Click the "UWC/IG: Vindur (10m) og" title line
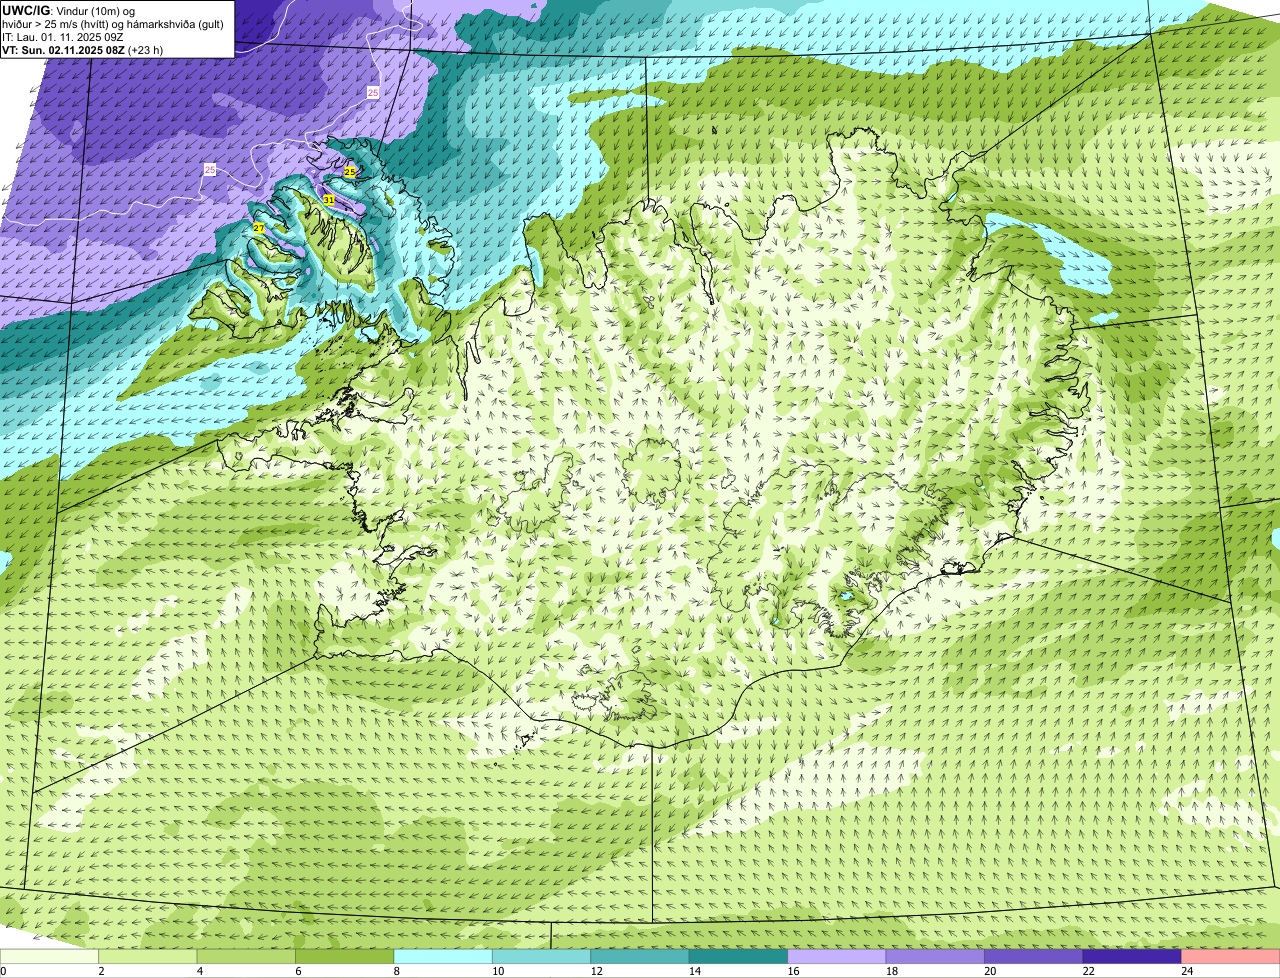The image size is (1280, 978). (68, 11)
